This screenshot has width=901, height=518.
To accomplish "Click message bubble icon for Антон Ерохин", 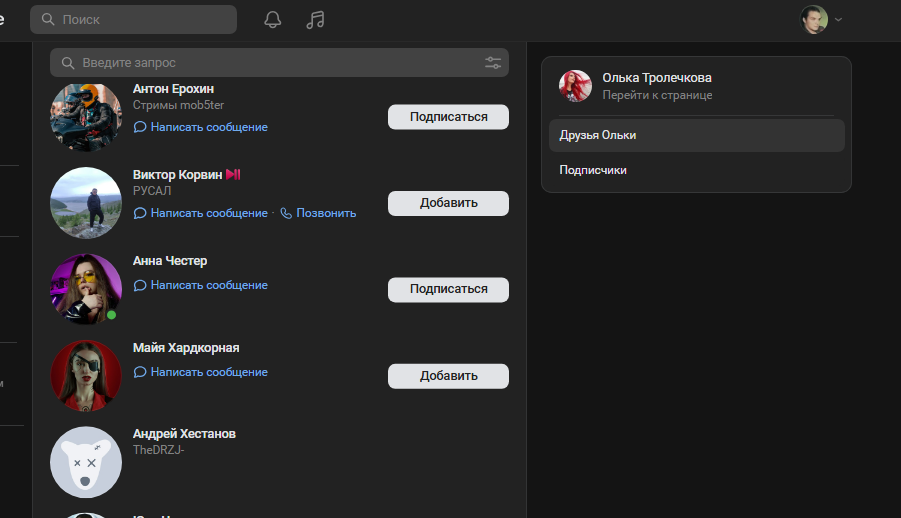I will click(140, 127).
